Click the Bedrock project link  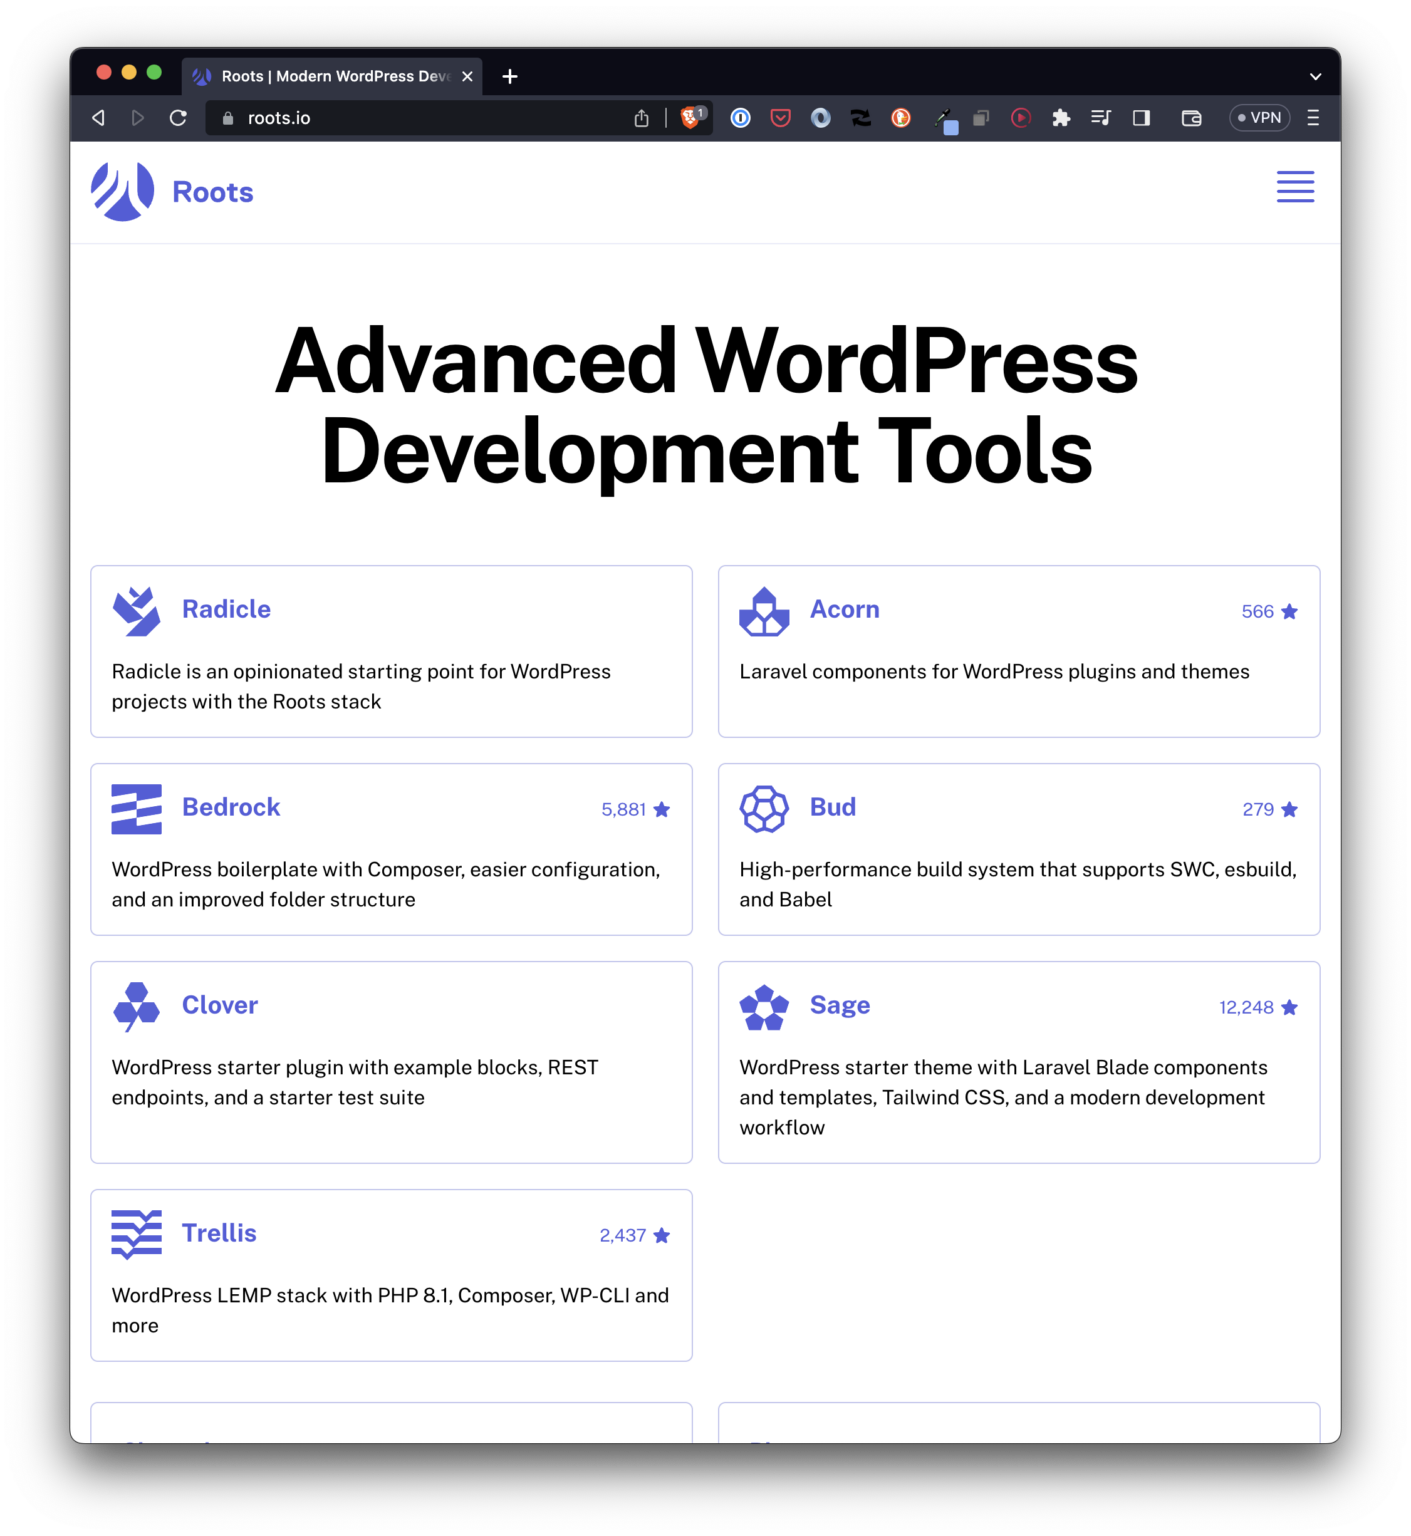pyautogui.click(x=231, y=807)
